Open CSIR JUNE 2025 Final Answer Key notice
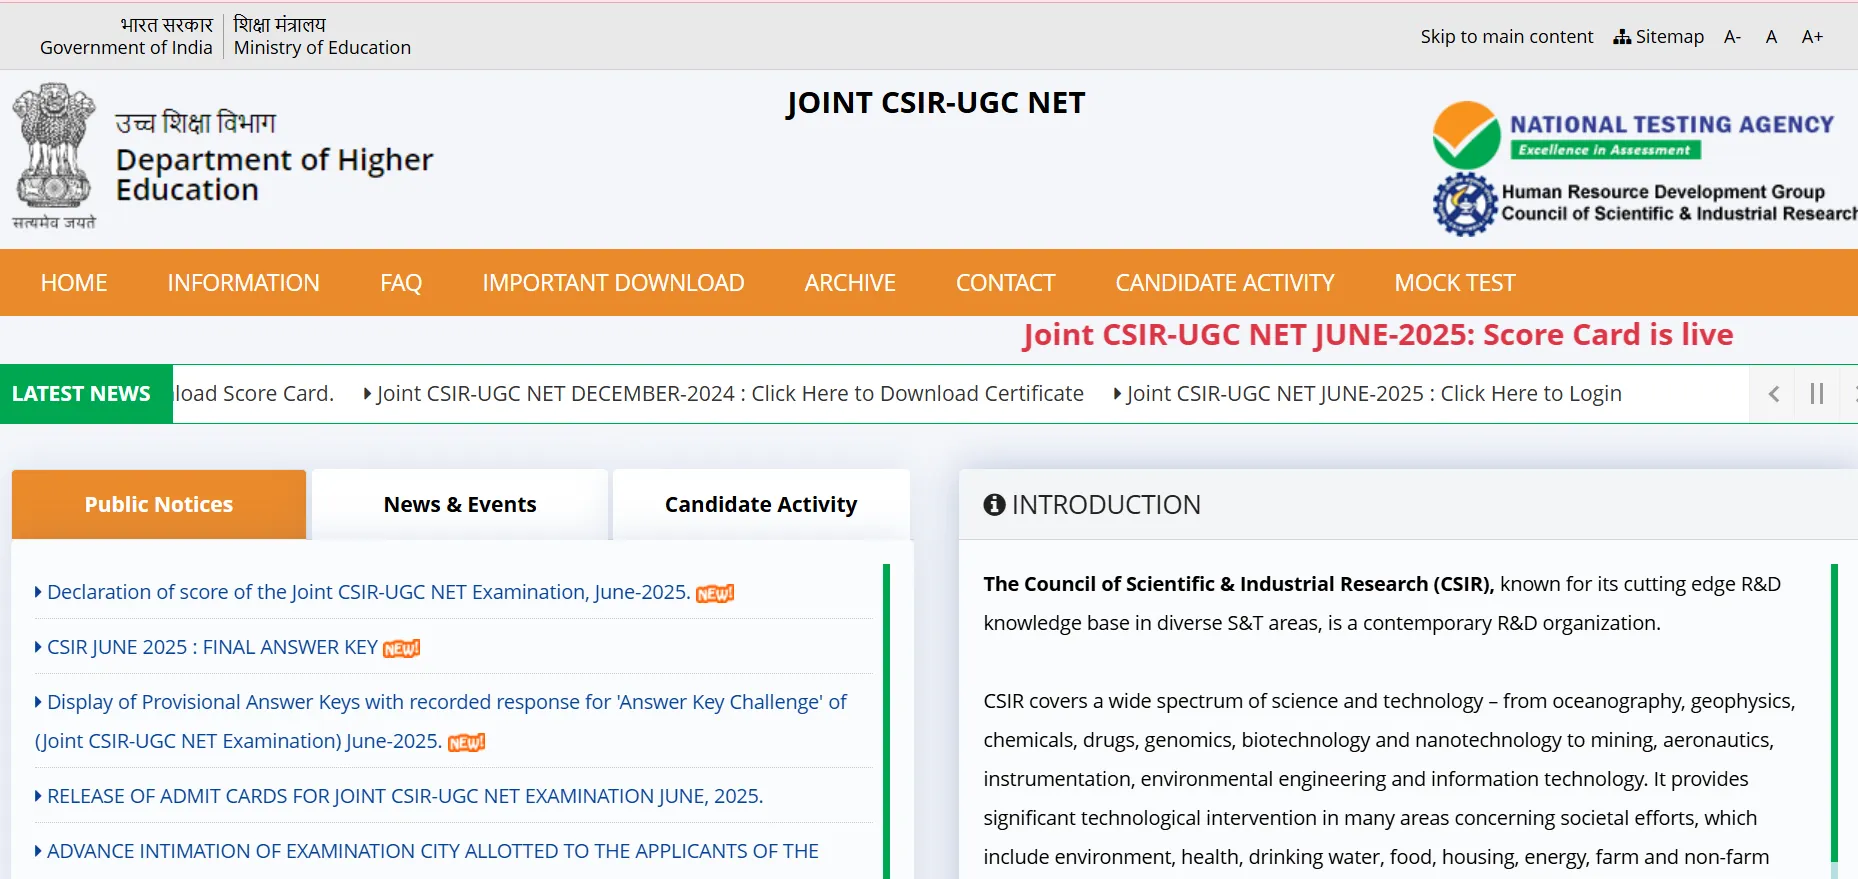Viewport: 1858px width, 879px height. [212, 648]
